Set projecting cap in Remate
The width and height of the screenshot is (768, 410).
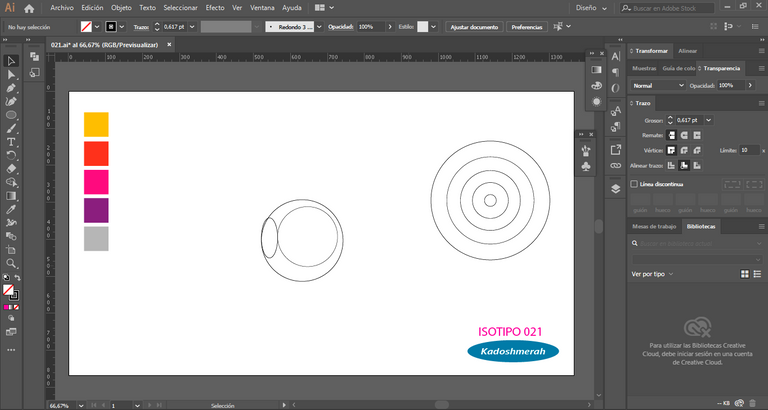pyautogui.click(x=697, y=135)
